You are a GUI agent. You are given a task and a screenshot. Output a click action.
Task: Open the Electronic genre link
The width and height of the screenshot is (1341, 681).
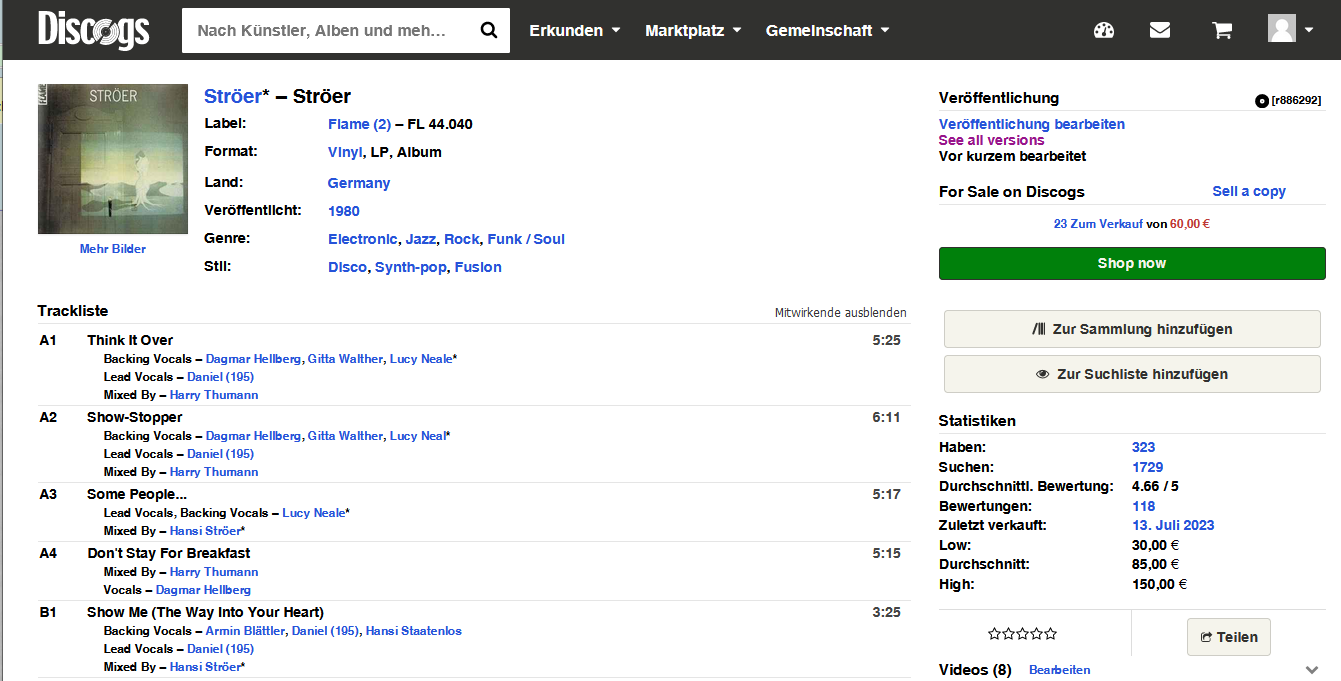click(363, 239)
